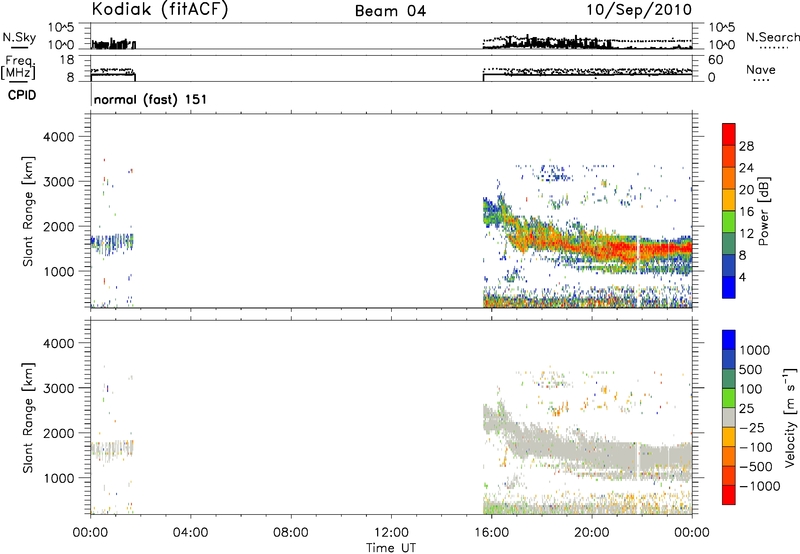Select the "N.Search" legend label
Viewport: 800px width, 554px height.
coord(772,37)
